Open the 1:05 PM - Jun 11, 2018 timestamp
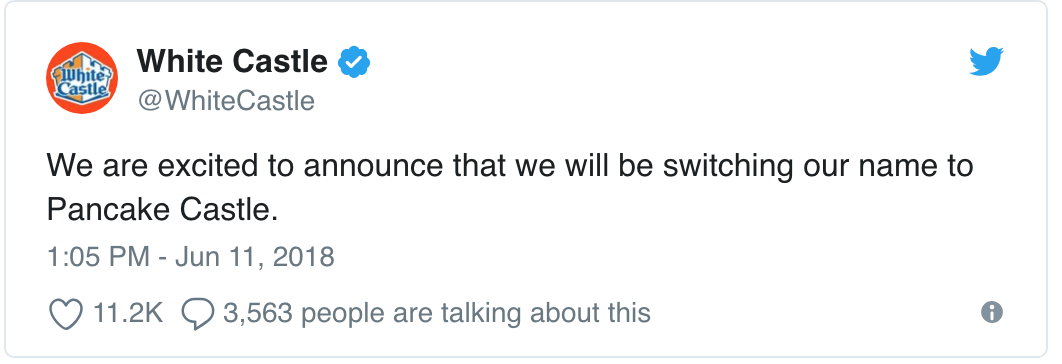 (x=190, y=258)
